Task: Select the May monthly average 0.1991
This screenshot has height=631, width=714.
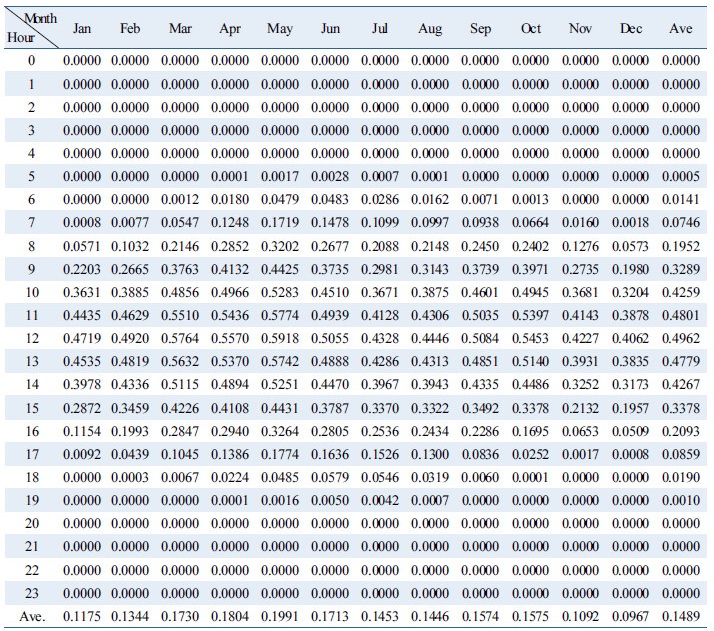Action: 280,616
